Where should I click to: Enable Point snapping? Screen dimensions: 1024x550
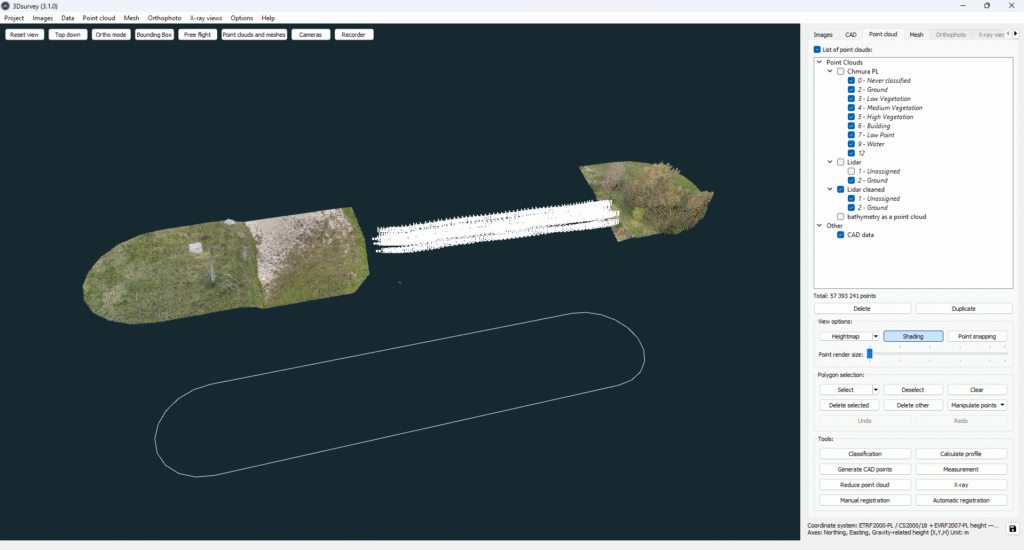pyautogui.click(x=977, y=336)
